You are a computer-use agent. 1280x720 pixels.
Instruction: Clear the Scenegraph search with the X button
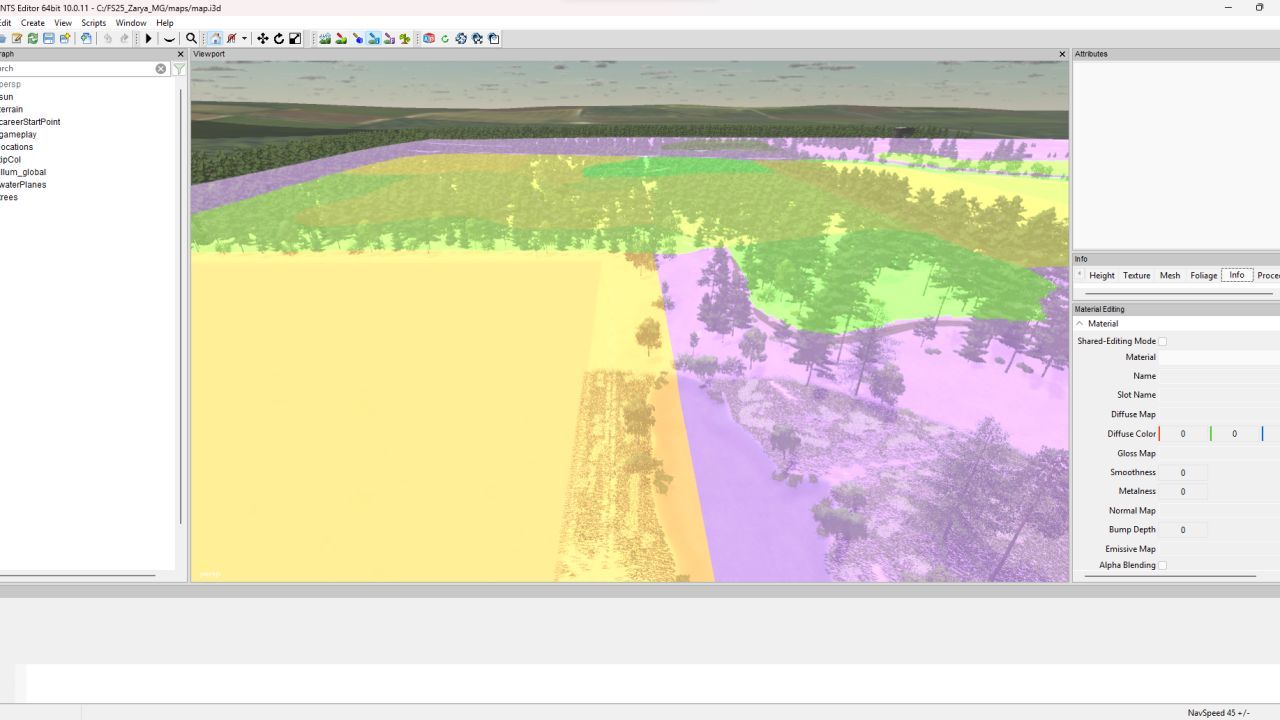pos(160,68)
